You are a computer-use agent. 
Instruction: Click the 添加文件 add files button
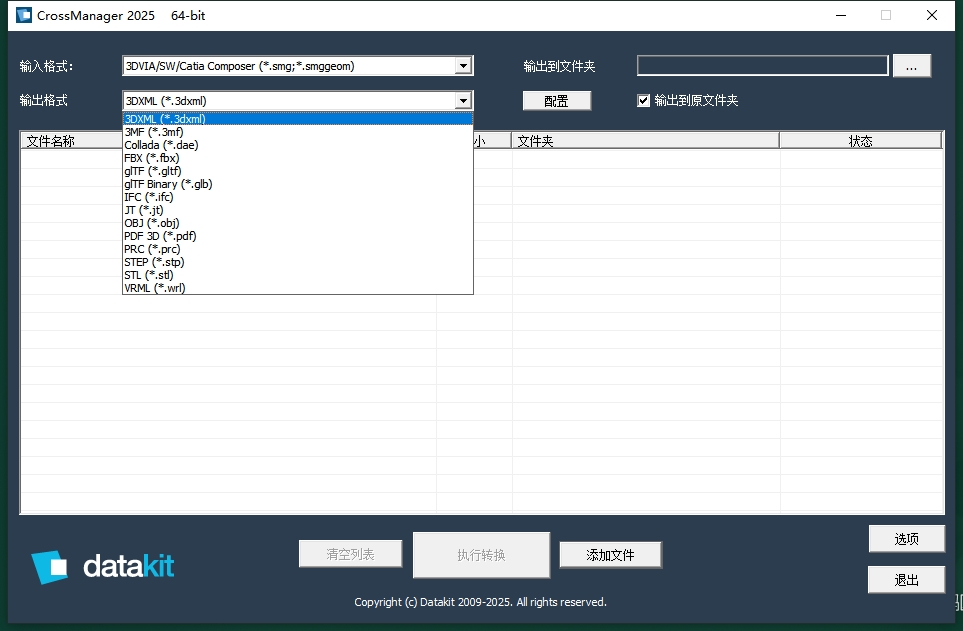click(610, 554)
